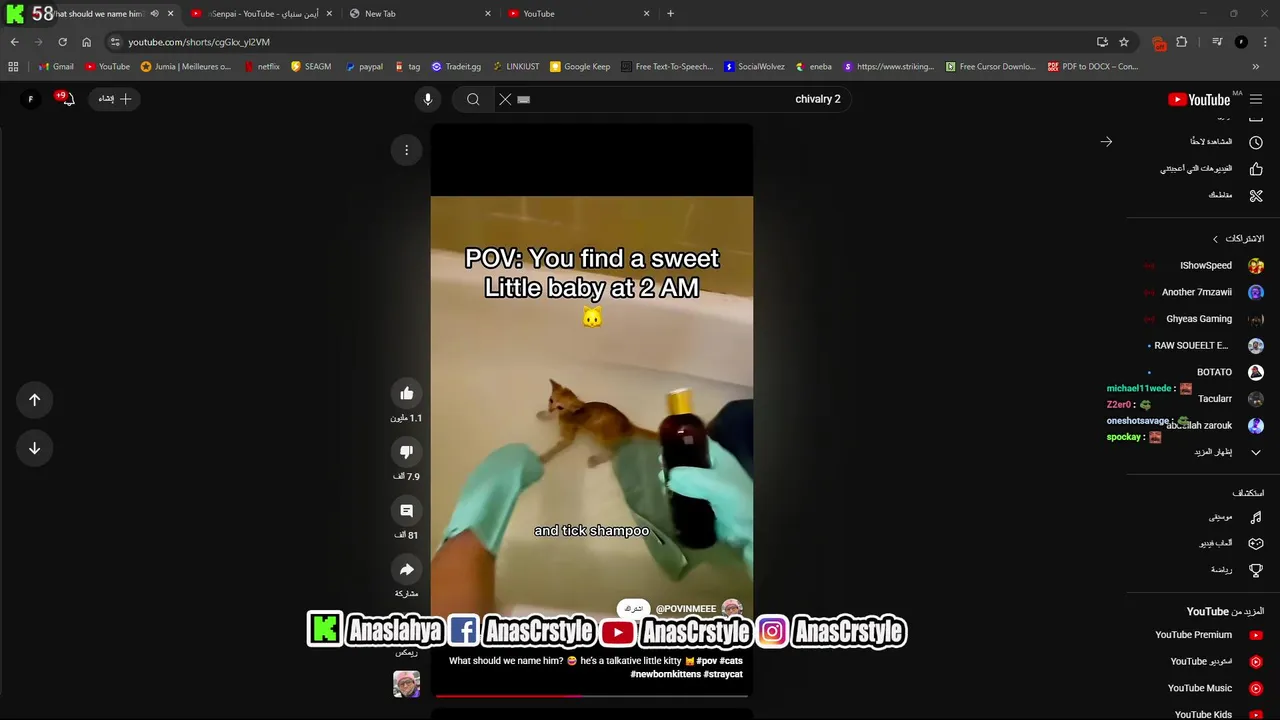Click the create plus button

coord(115,99)
